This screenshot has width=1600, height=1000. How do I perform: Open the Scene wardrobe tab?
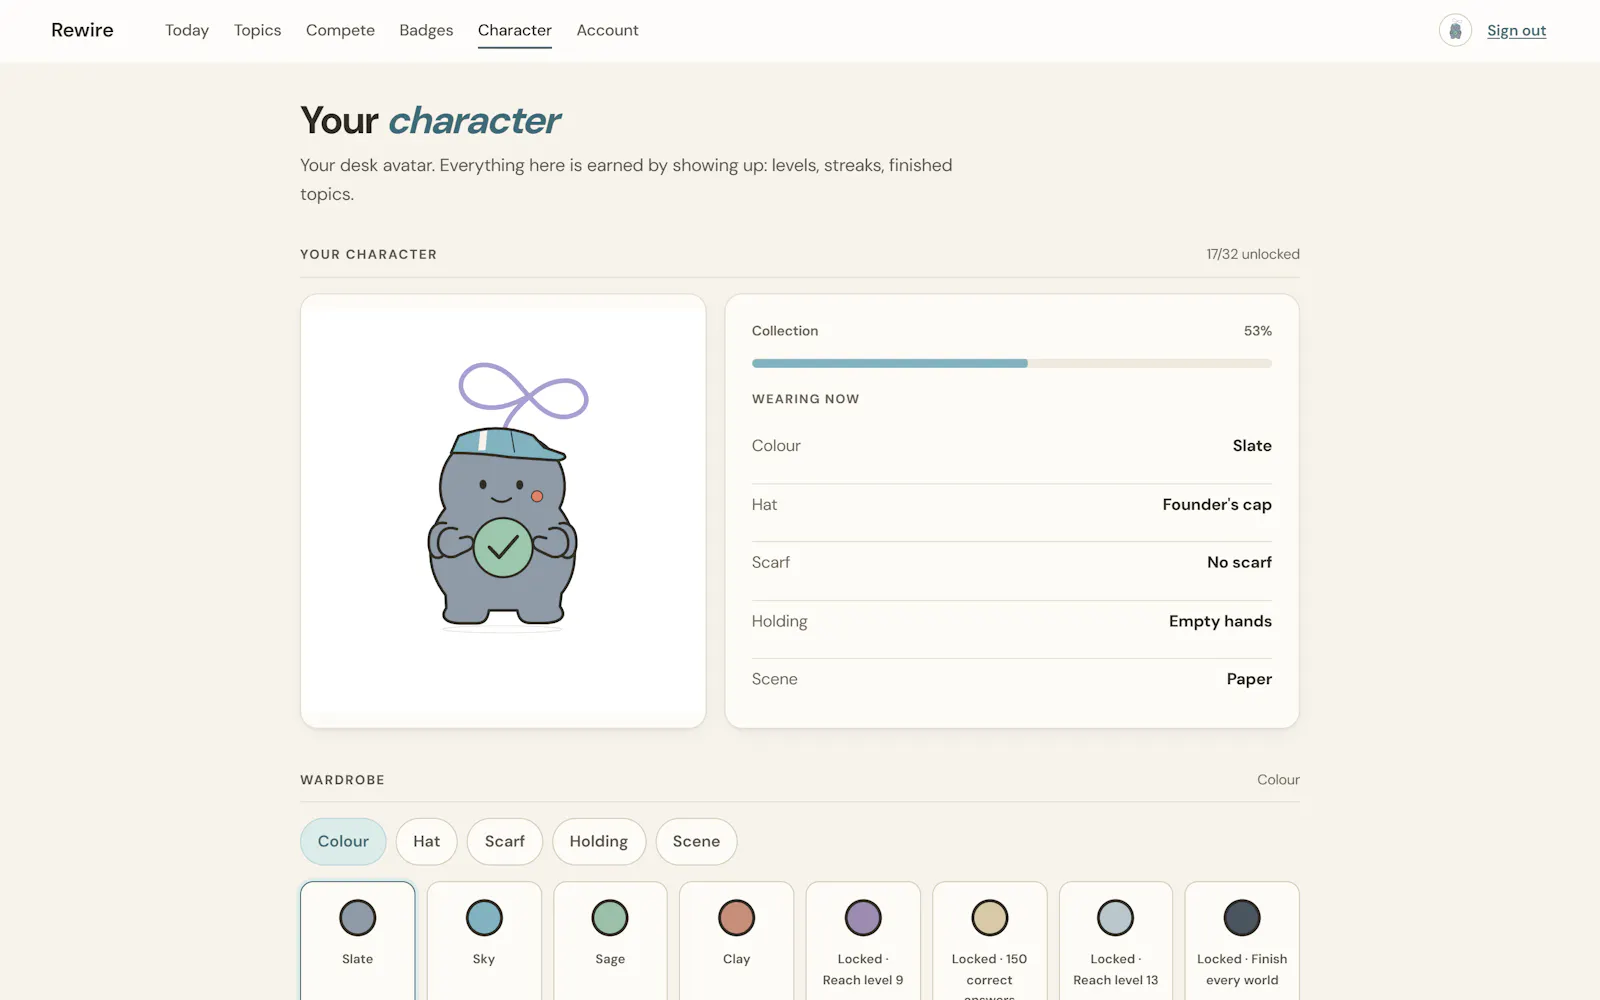coord(696,841)
